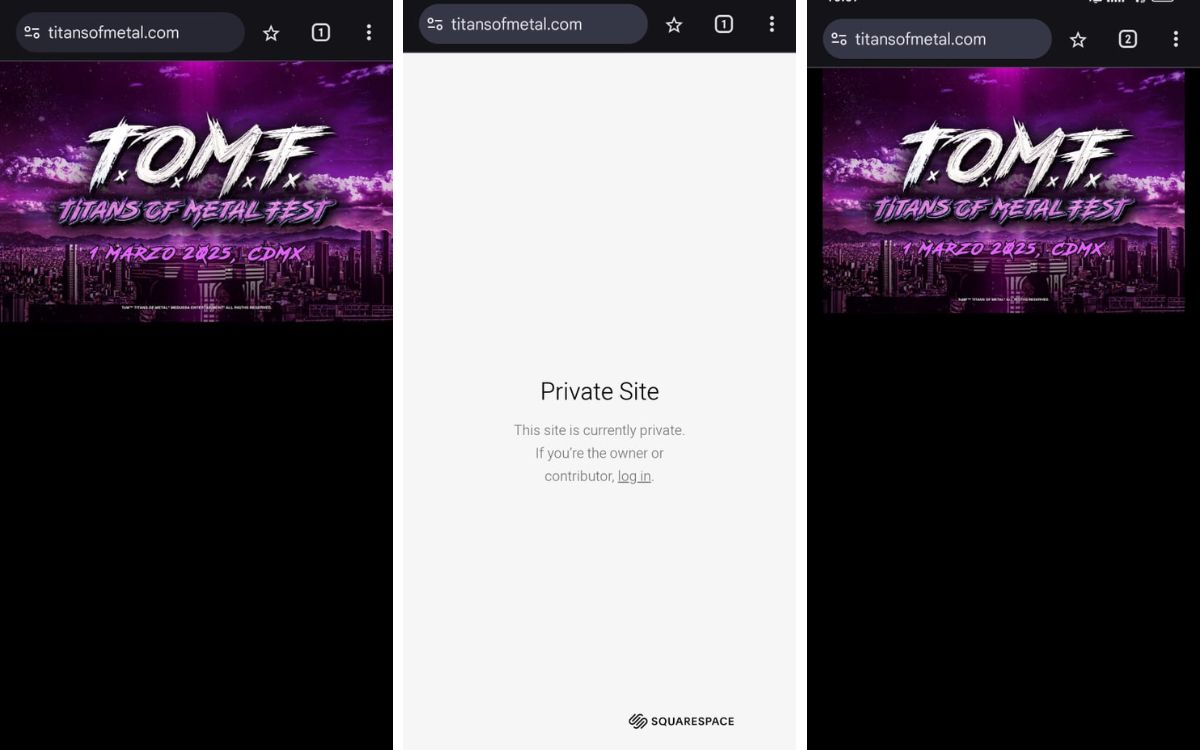The width and height of the screenshot is (1200, 750).
Task: Click the Squarespace logo at the page footer
Action: click(x=681, y=721)
